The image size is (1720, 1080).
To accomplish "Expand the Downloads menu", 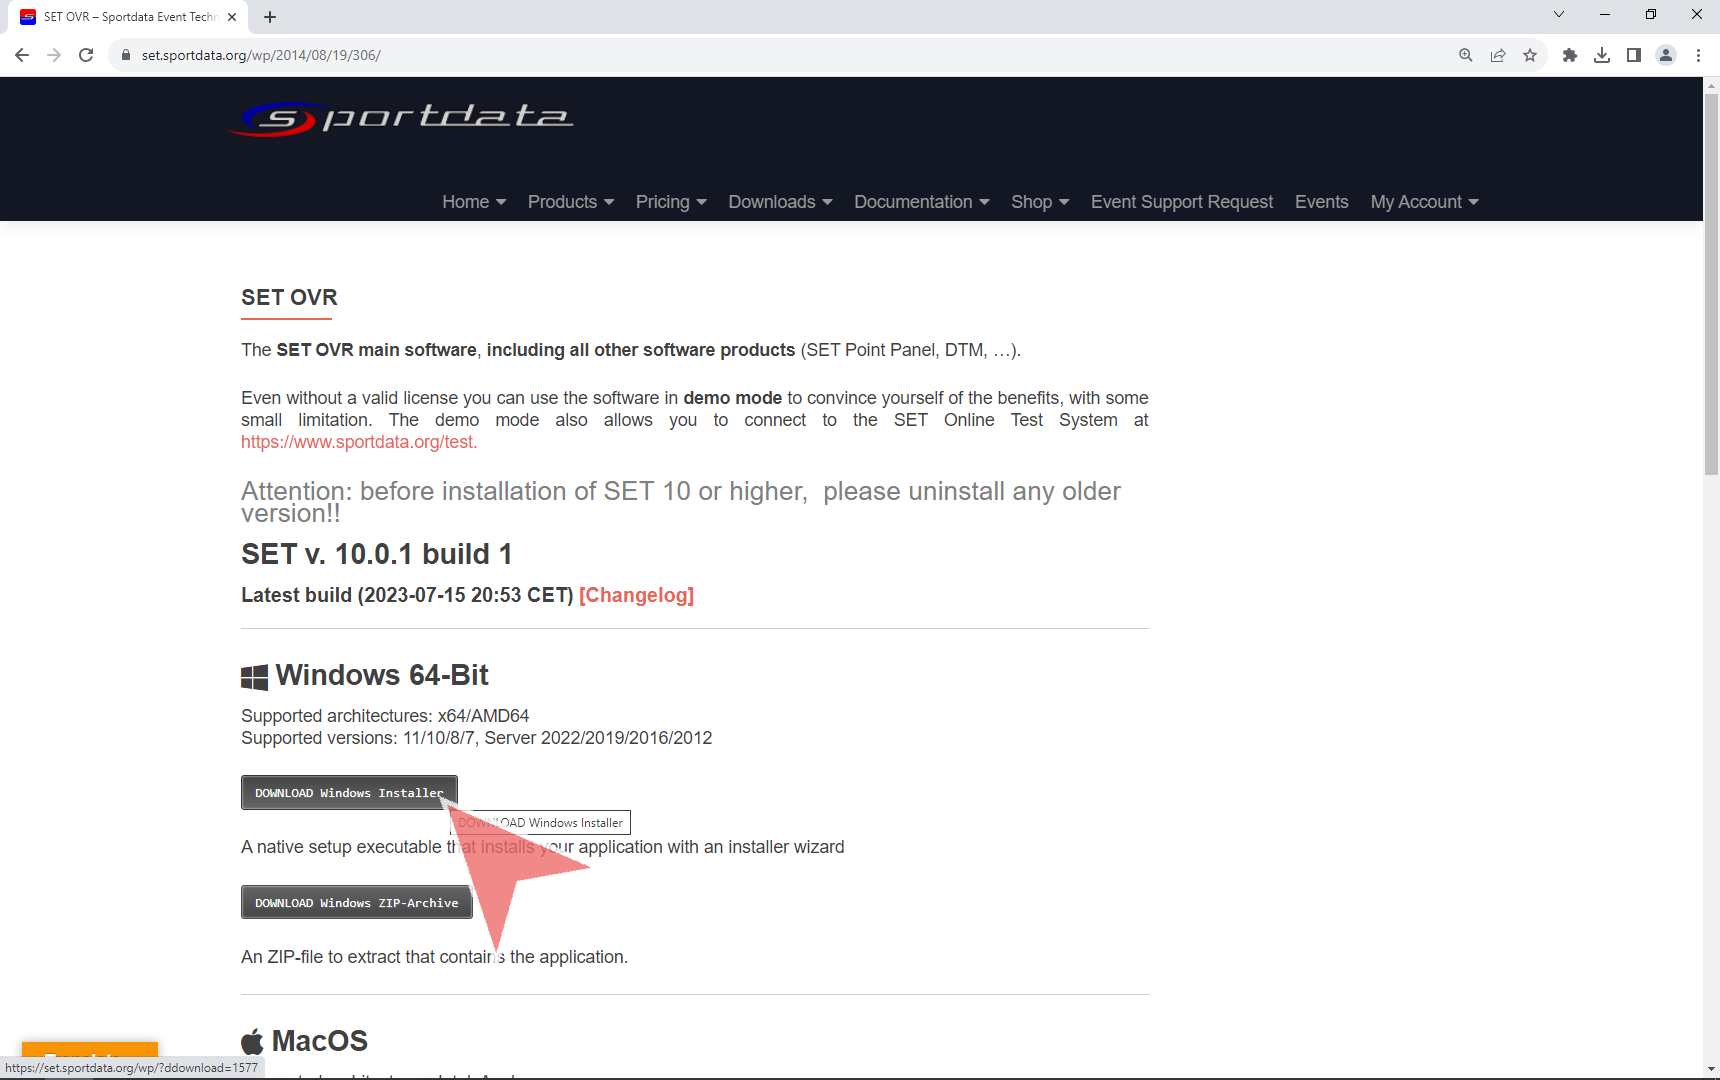I will [780, 202].
